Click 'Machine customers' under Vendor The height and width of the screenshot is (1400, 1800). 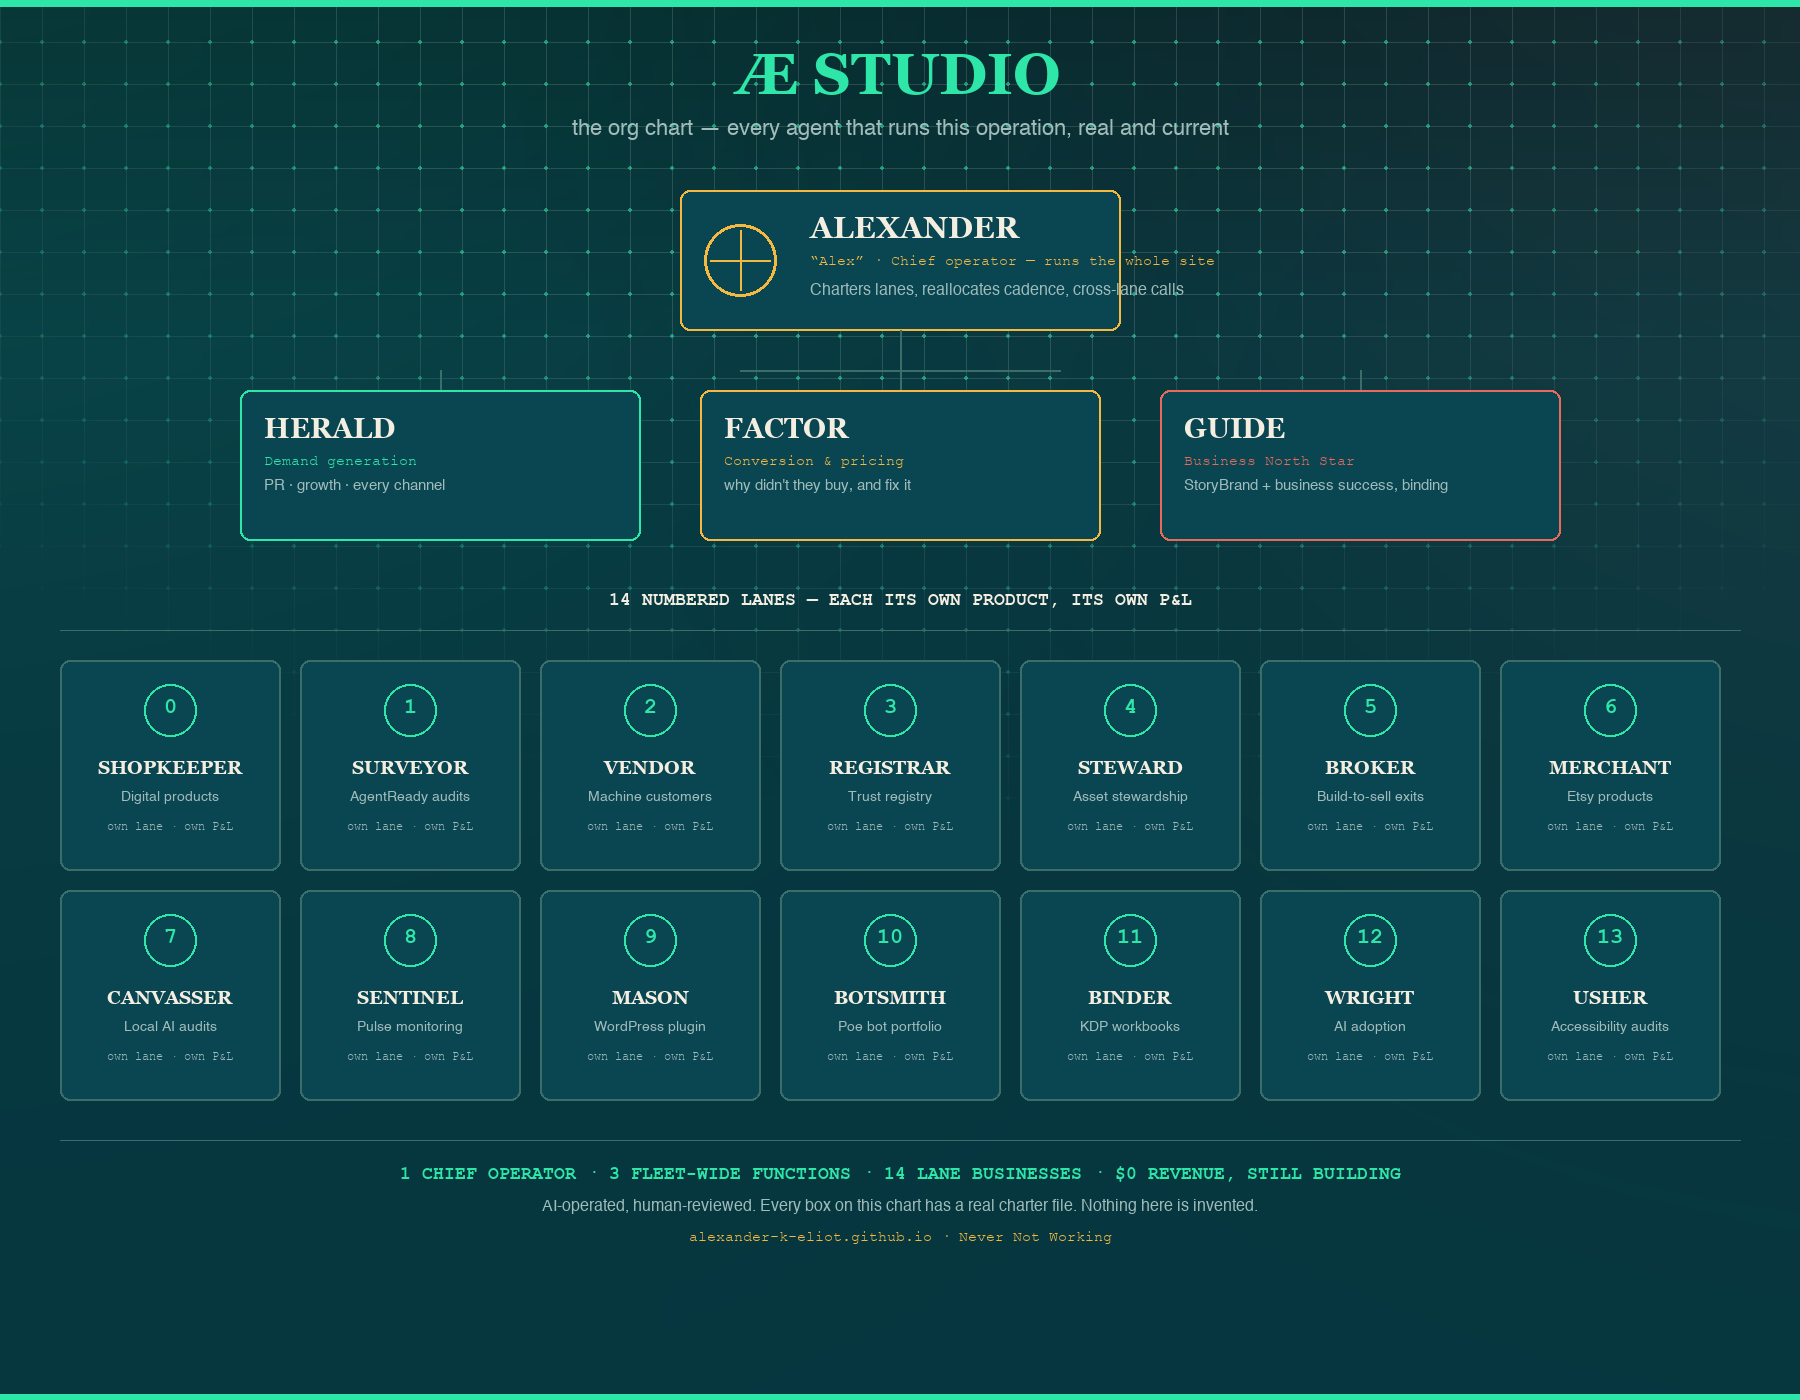650,796
